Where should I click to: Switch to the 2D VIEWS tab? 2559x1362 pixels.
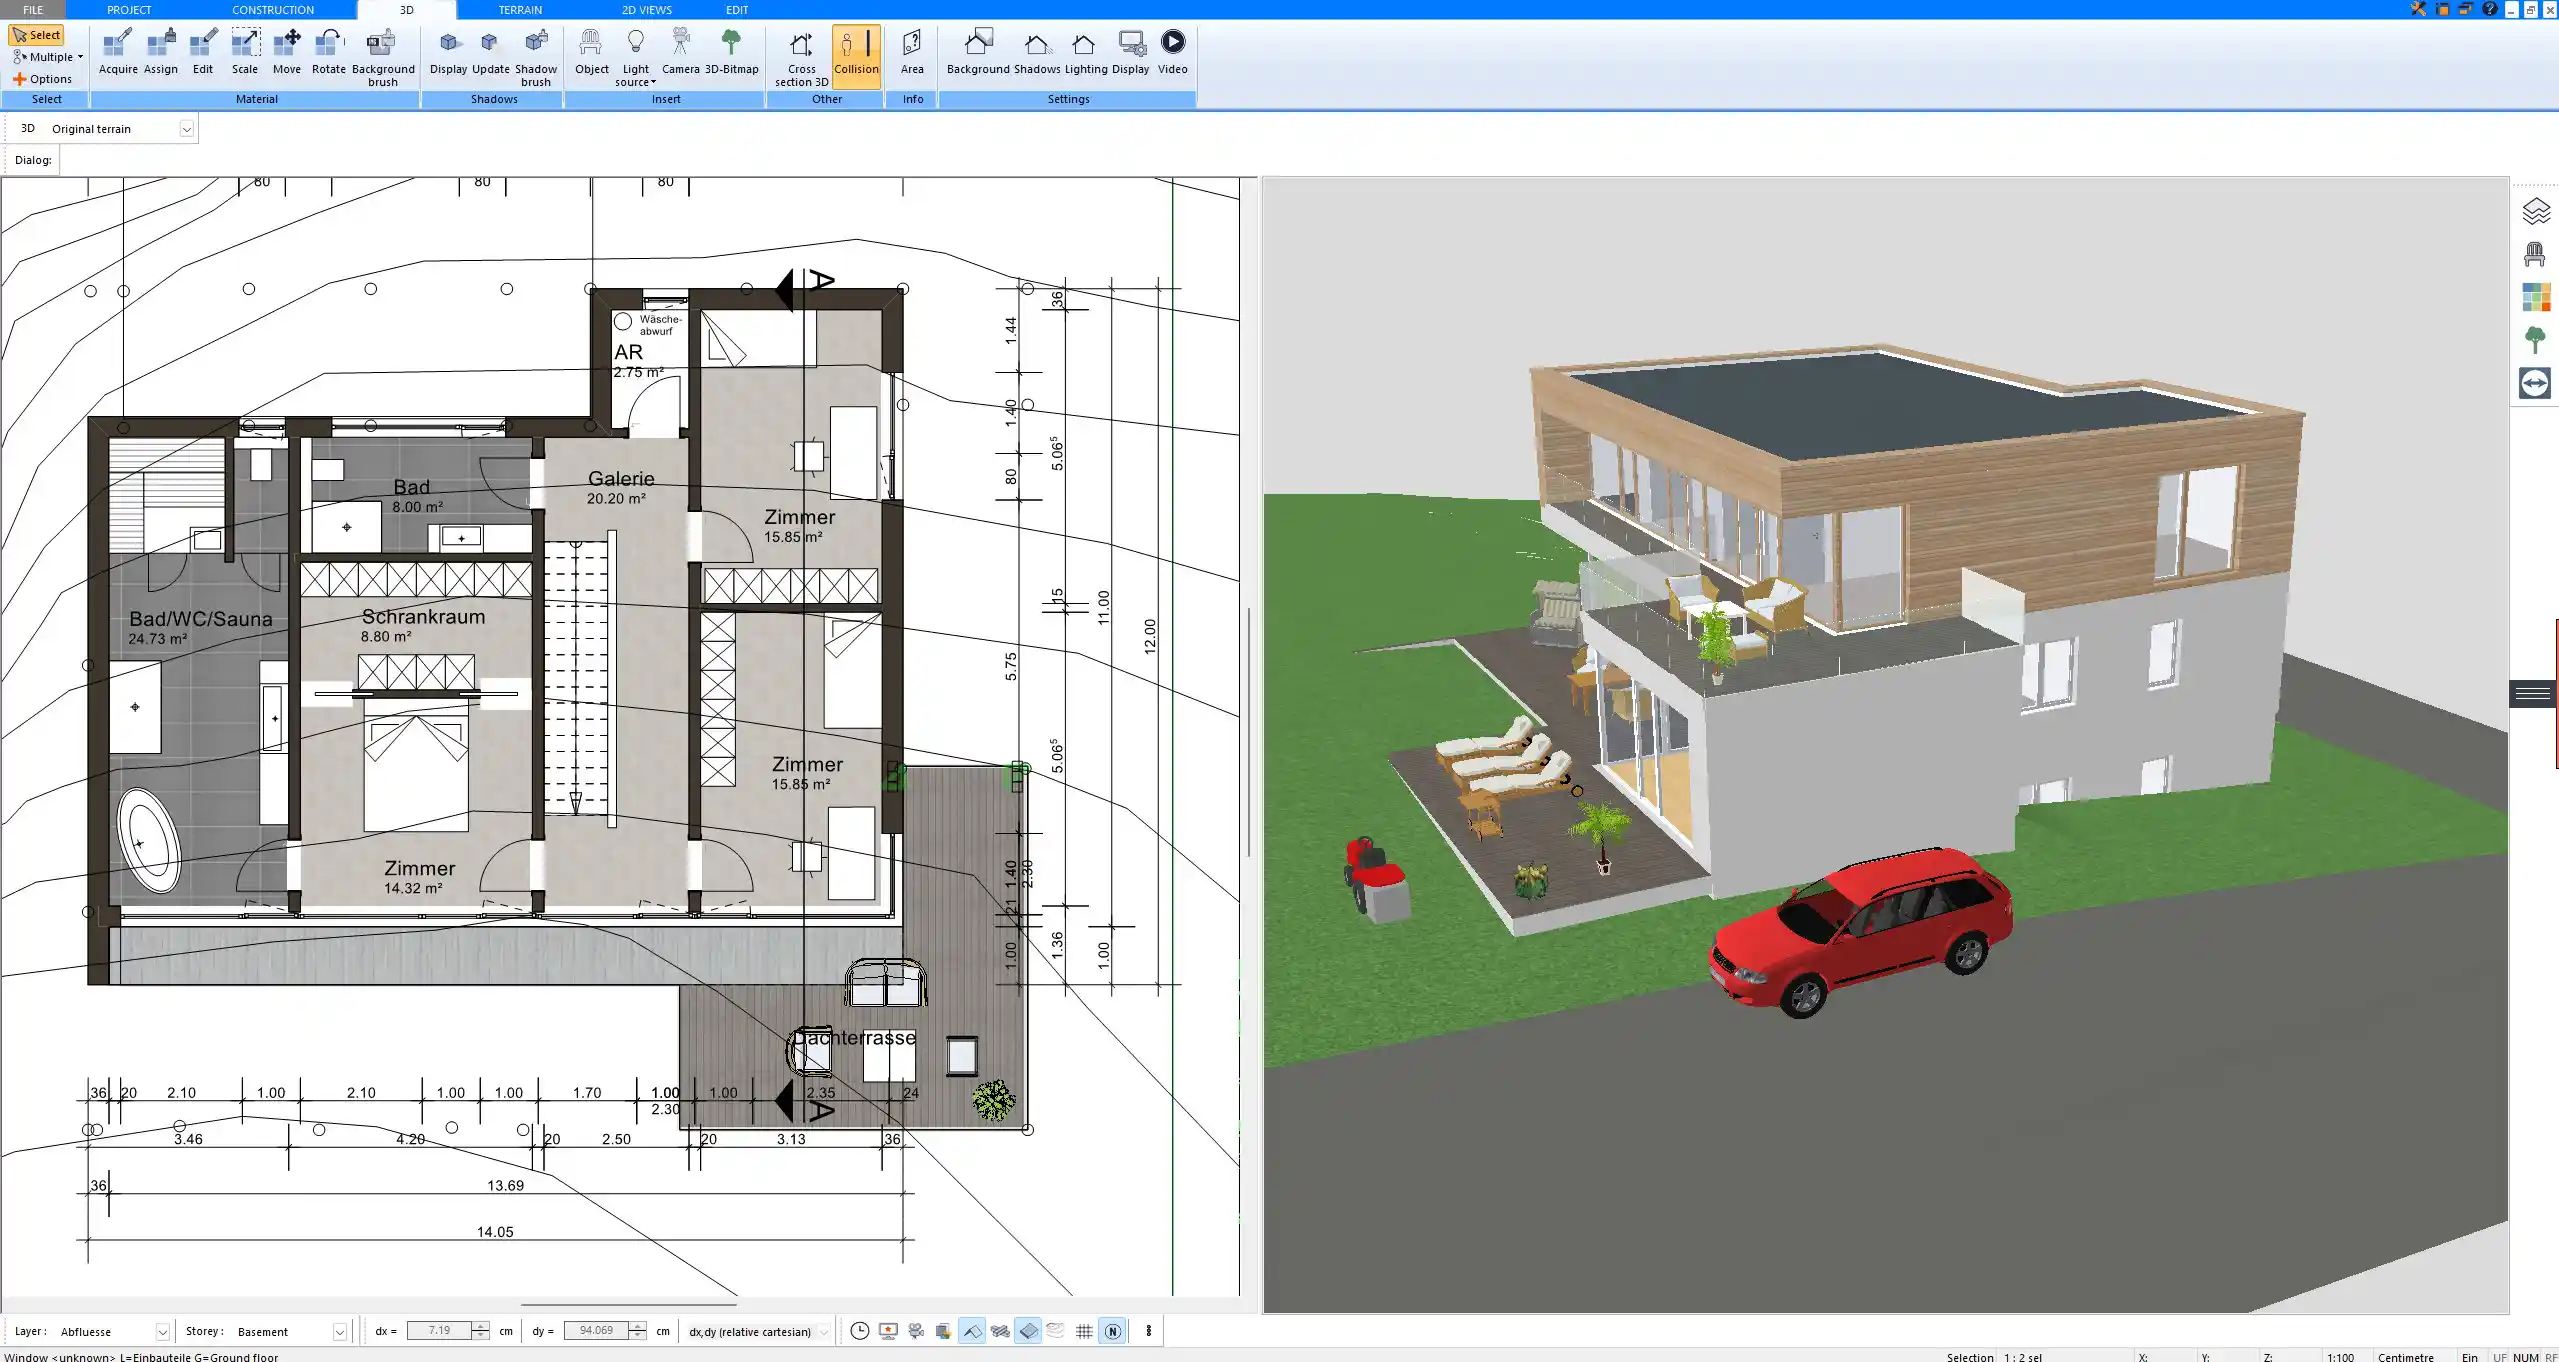click(647, 9)
